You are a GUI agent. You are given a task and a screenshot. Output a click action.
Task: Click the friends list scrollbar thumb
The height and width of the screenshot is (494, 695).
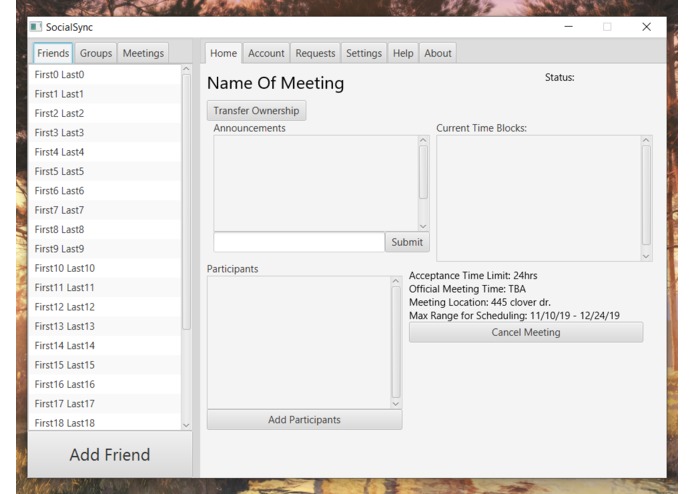click(x=186, y=202)
